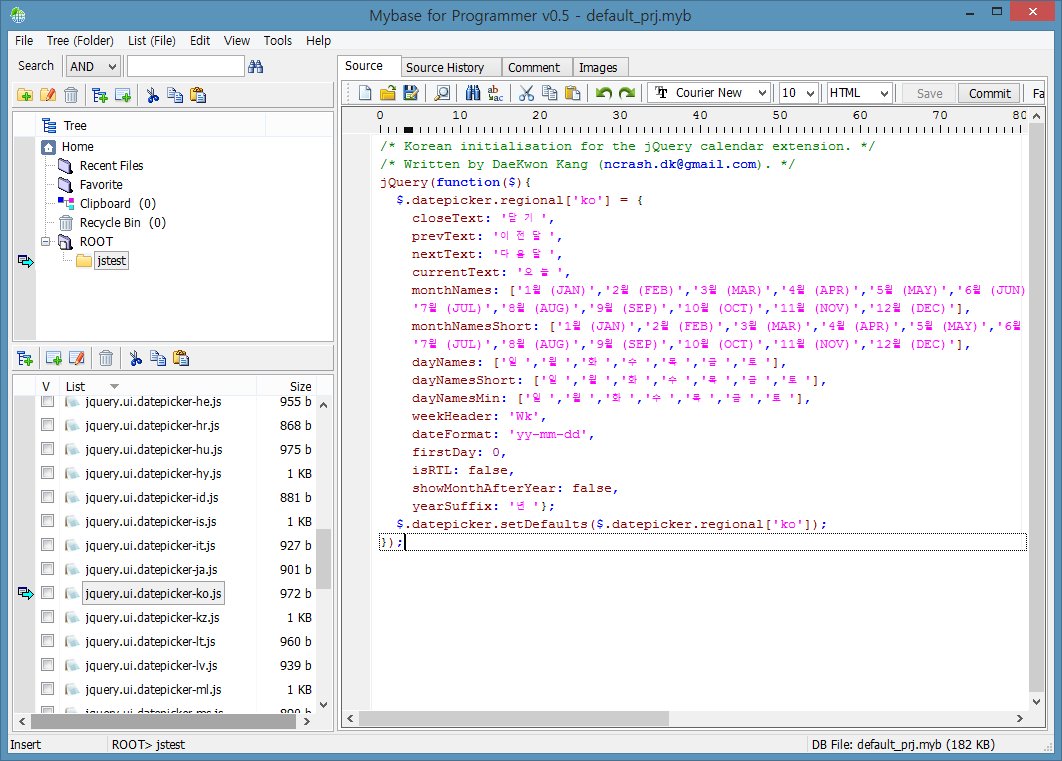Open the Tools menu
1062x761 pixels.
pyautogui.click(x=277, y=41)
